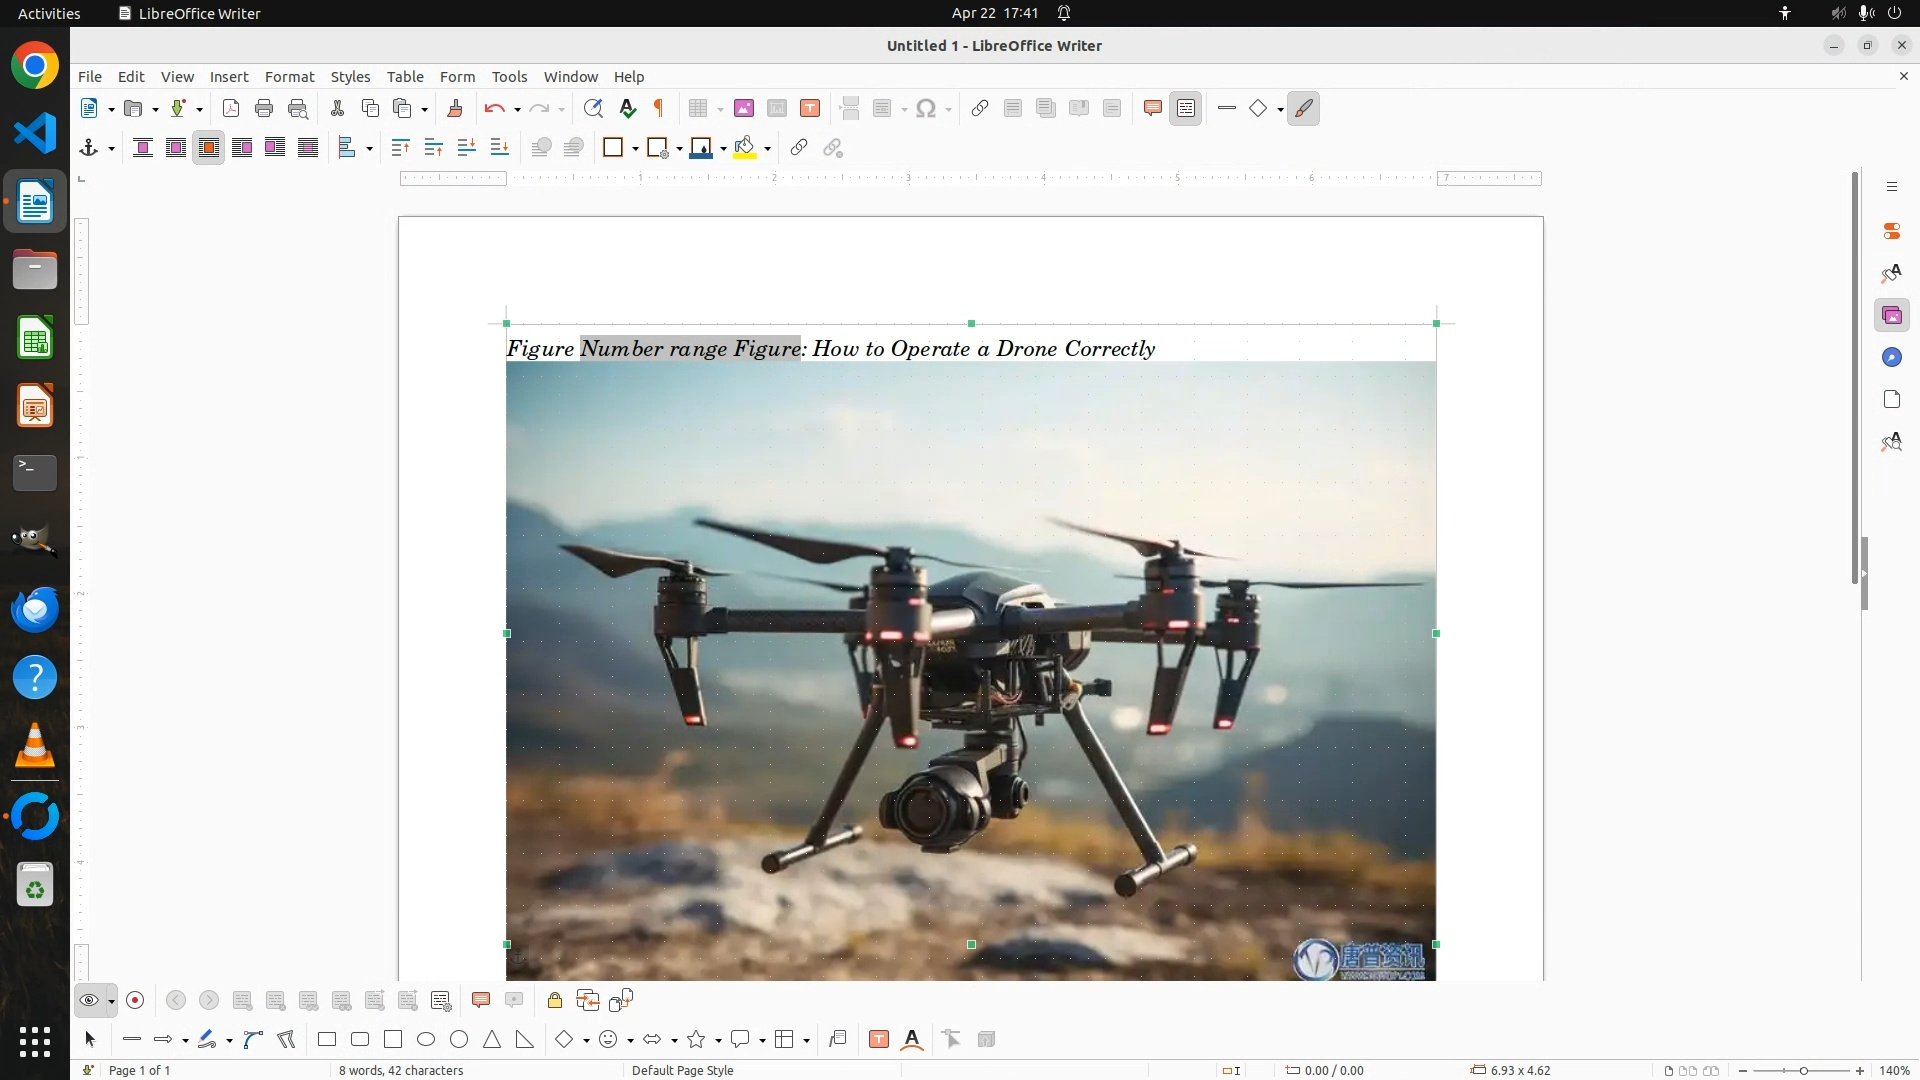Open the Tools menu
1920x1080 pixels.
tap(509, 77)
